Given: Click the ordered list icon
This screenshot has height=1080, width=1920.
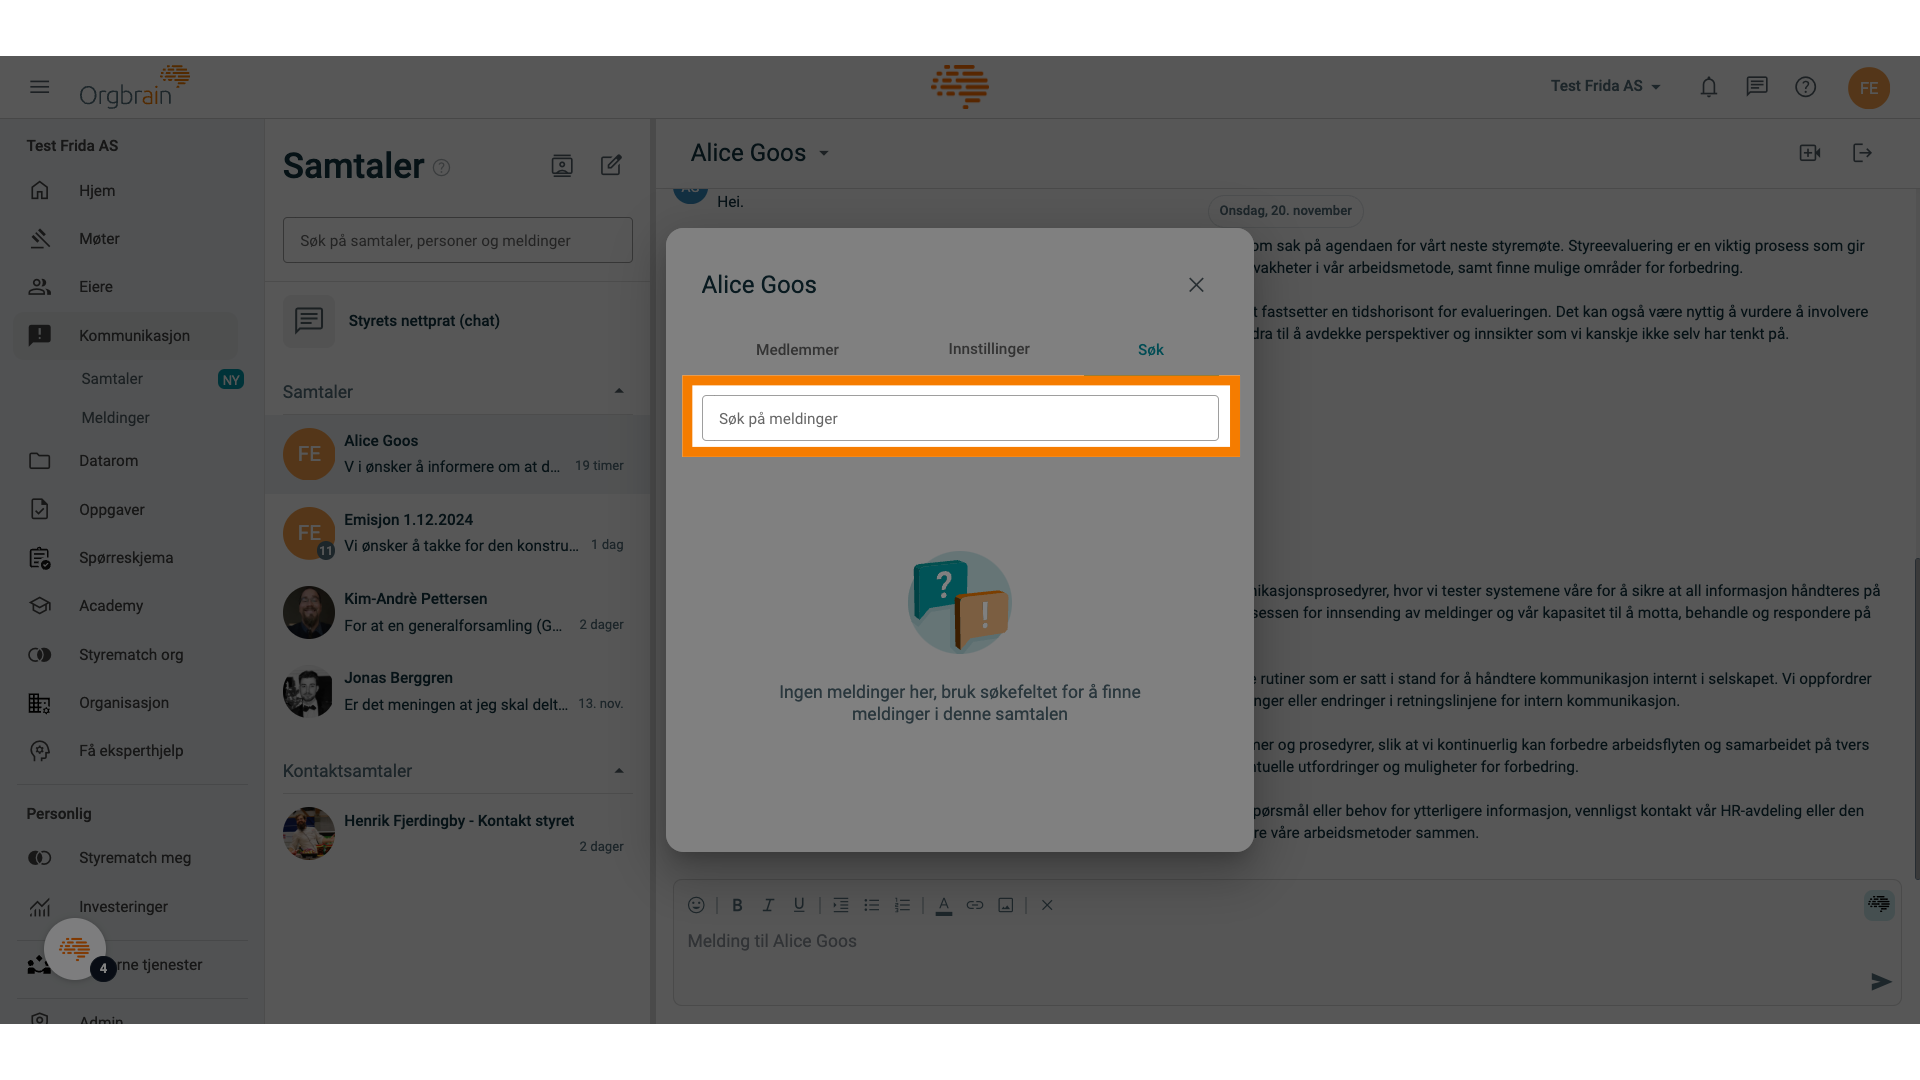Looking at the screenshot, I should [x=902, y=907].
